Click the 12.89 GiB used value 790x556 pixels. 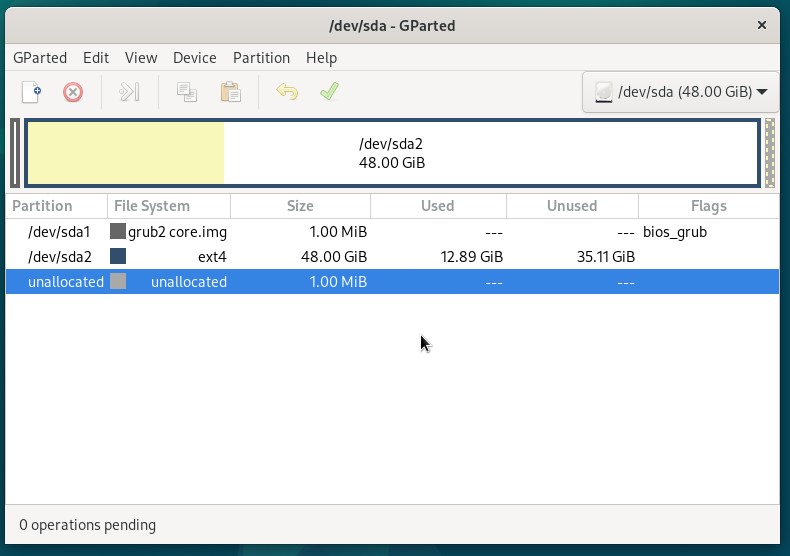(472, 257)
